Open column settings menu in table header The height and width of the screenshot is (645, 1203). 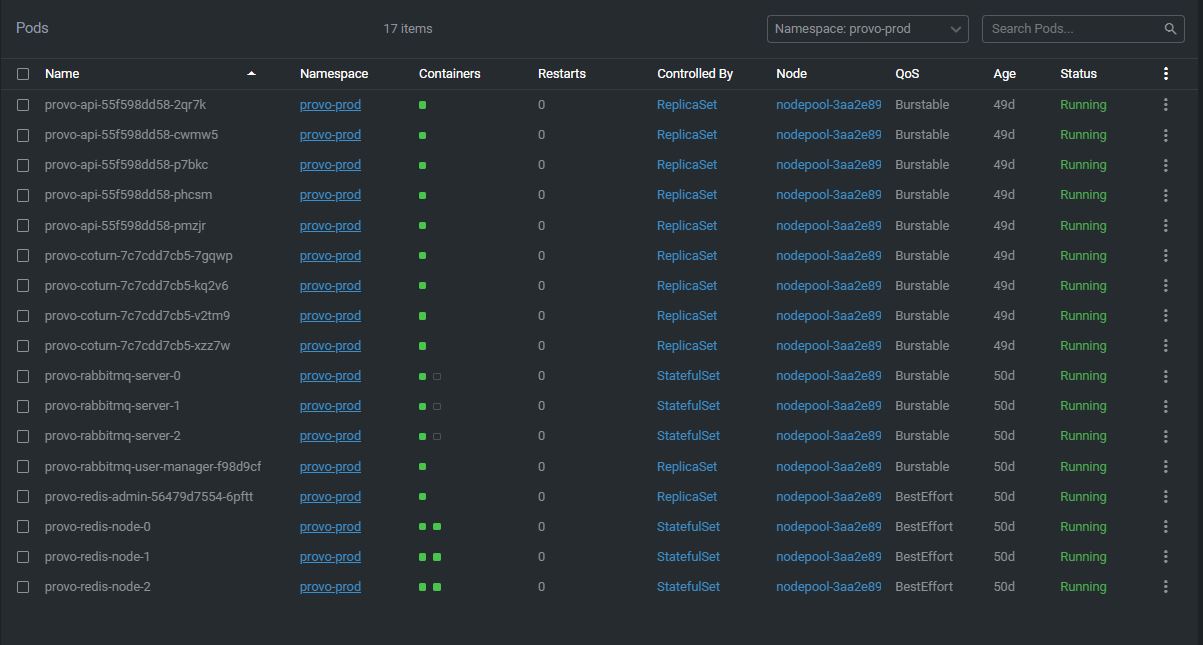click(x=1165, y=74)
